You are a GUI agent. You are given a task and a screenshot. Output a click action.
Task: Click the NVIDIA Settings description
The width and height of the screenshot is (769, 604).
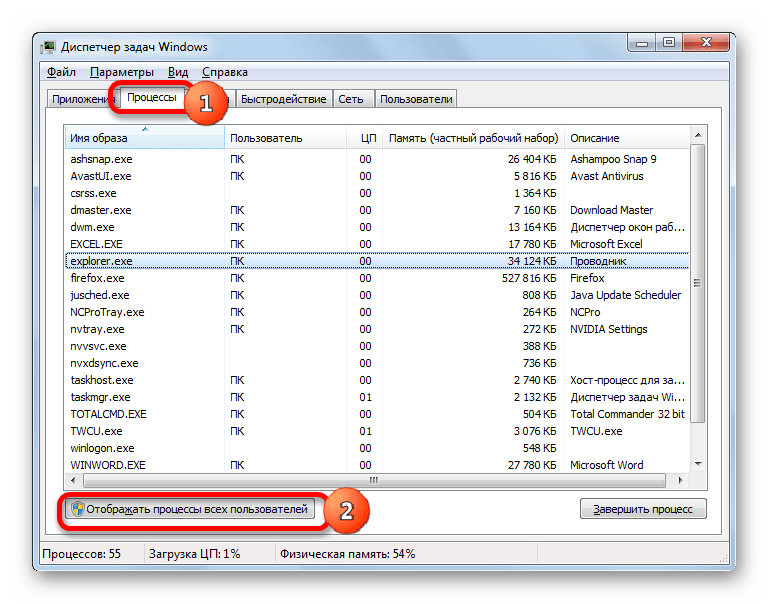click(x=609, y=329)
